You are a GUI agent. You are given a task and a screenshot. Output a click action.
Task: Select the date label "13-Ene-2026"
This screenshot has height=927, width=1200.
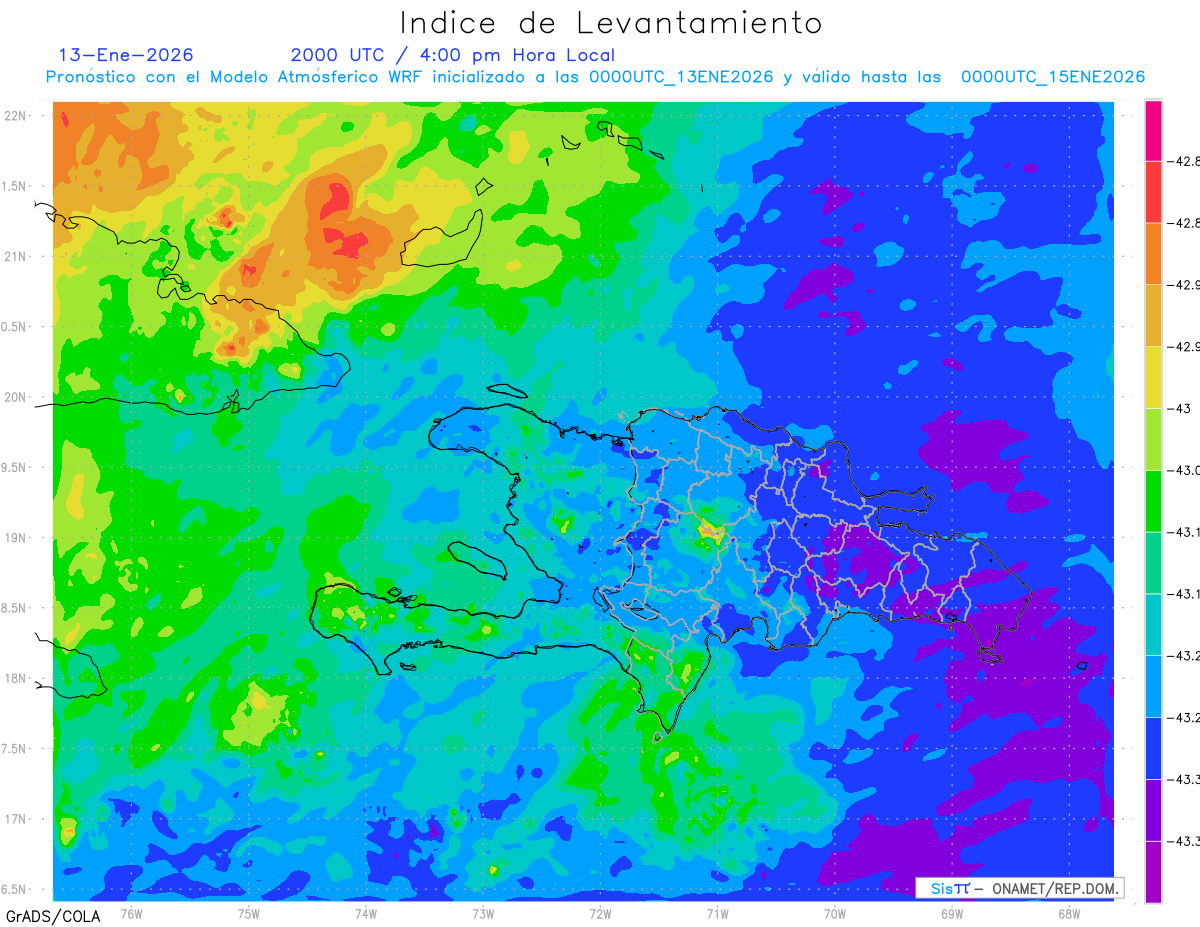[126, 55]
